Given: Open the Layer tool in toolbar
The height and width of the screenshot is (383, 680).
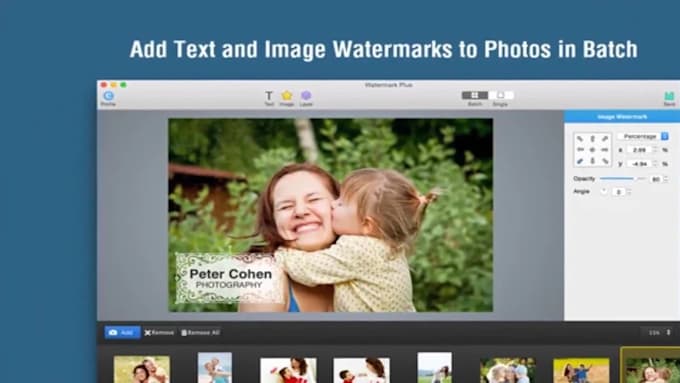Looking at the screenshot, I should pyautogui.click(x=306, y=98).
